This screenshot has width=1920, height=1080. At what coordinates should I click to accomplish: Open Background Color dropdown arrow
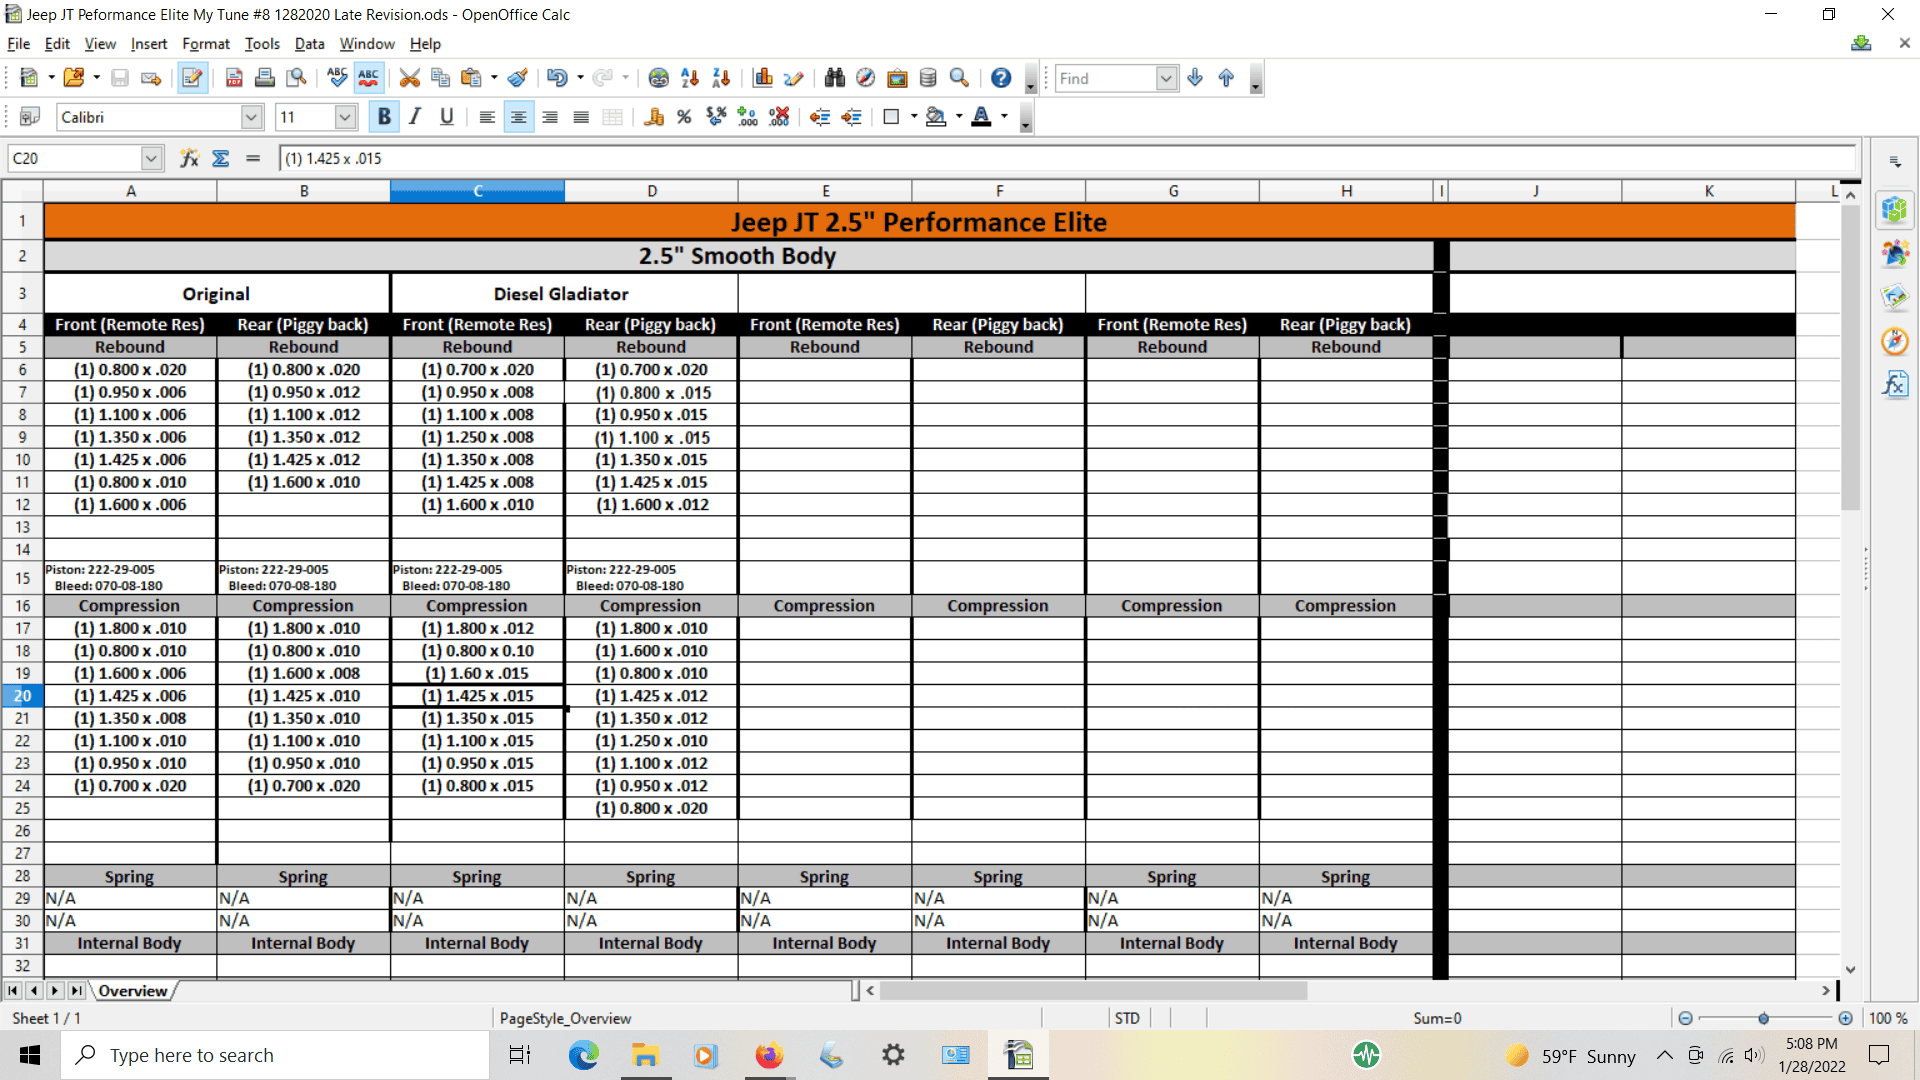(959, 117)
